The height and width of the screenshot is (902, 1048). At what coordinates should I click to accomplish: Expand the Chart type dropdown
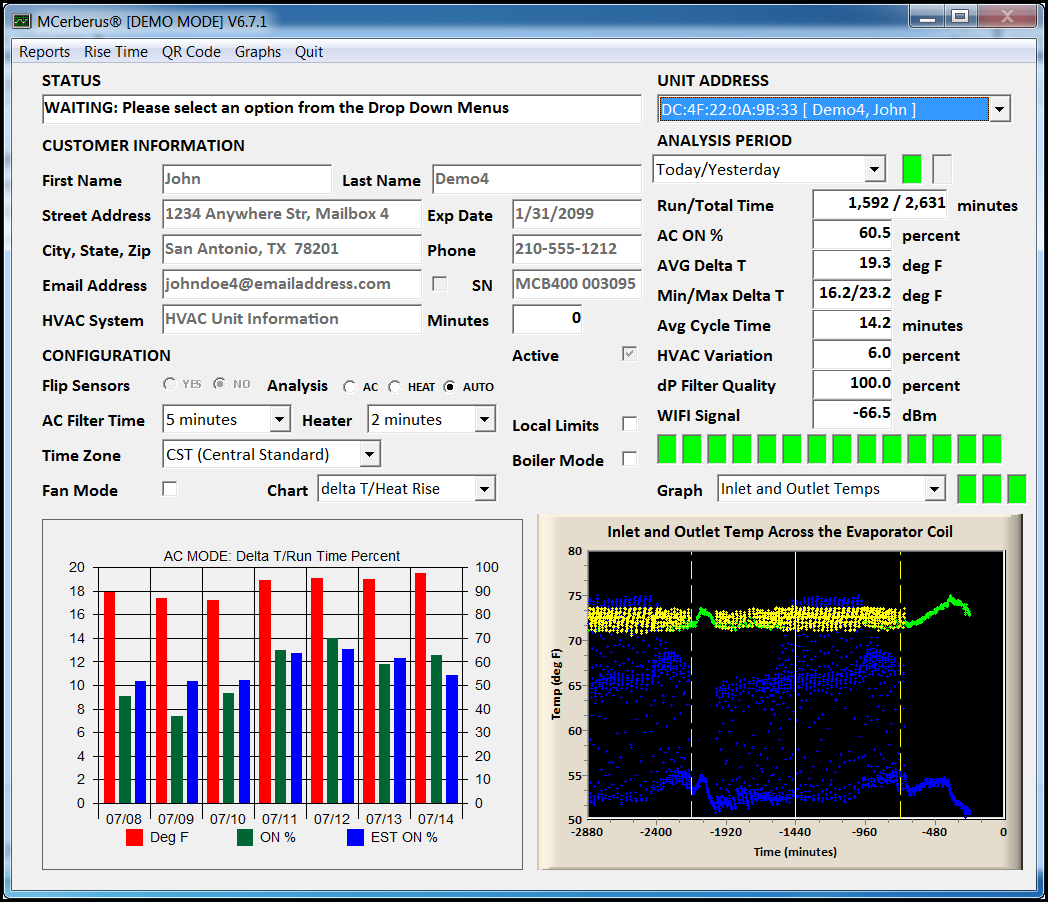click(485, 489)
